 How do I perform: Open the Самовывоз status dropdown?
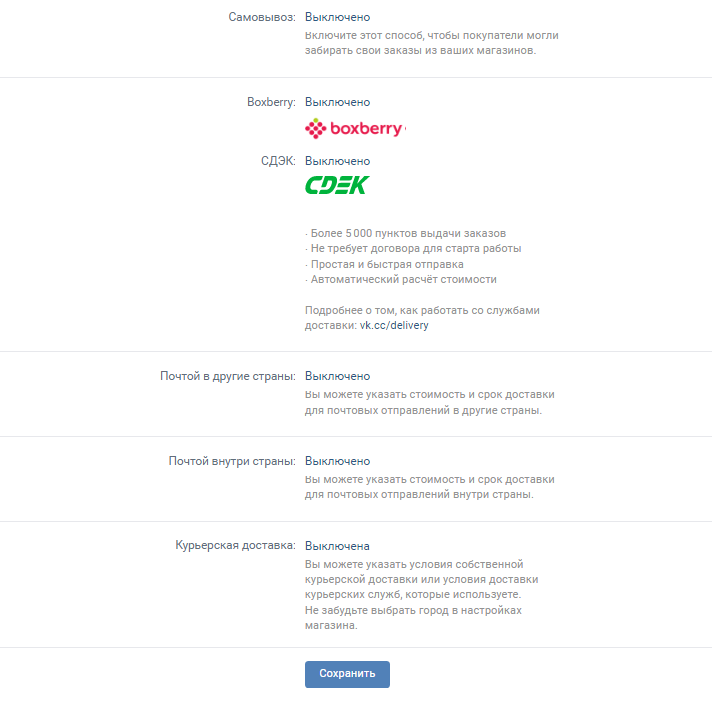(x=337, y=17)
